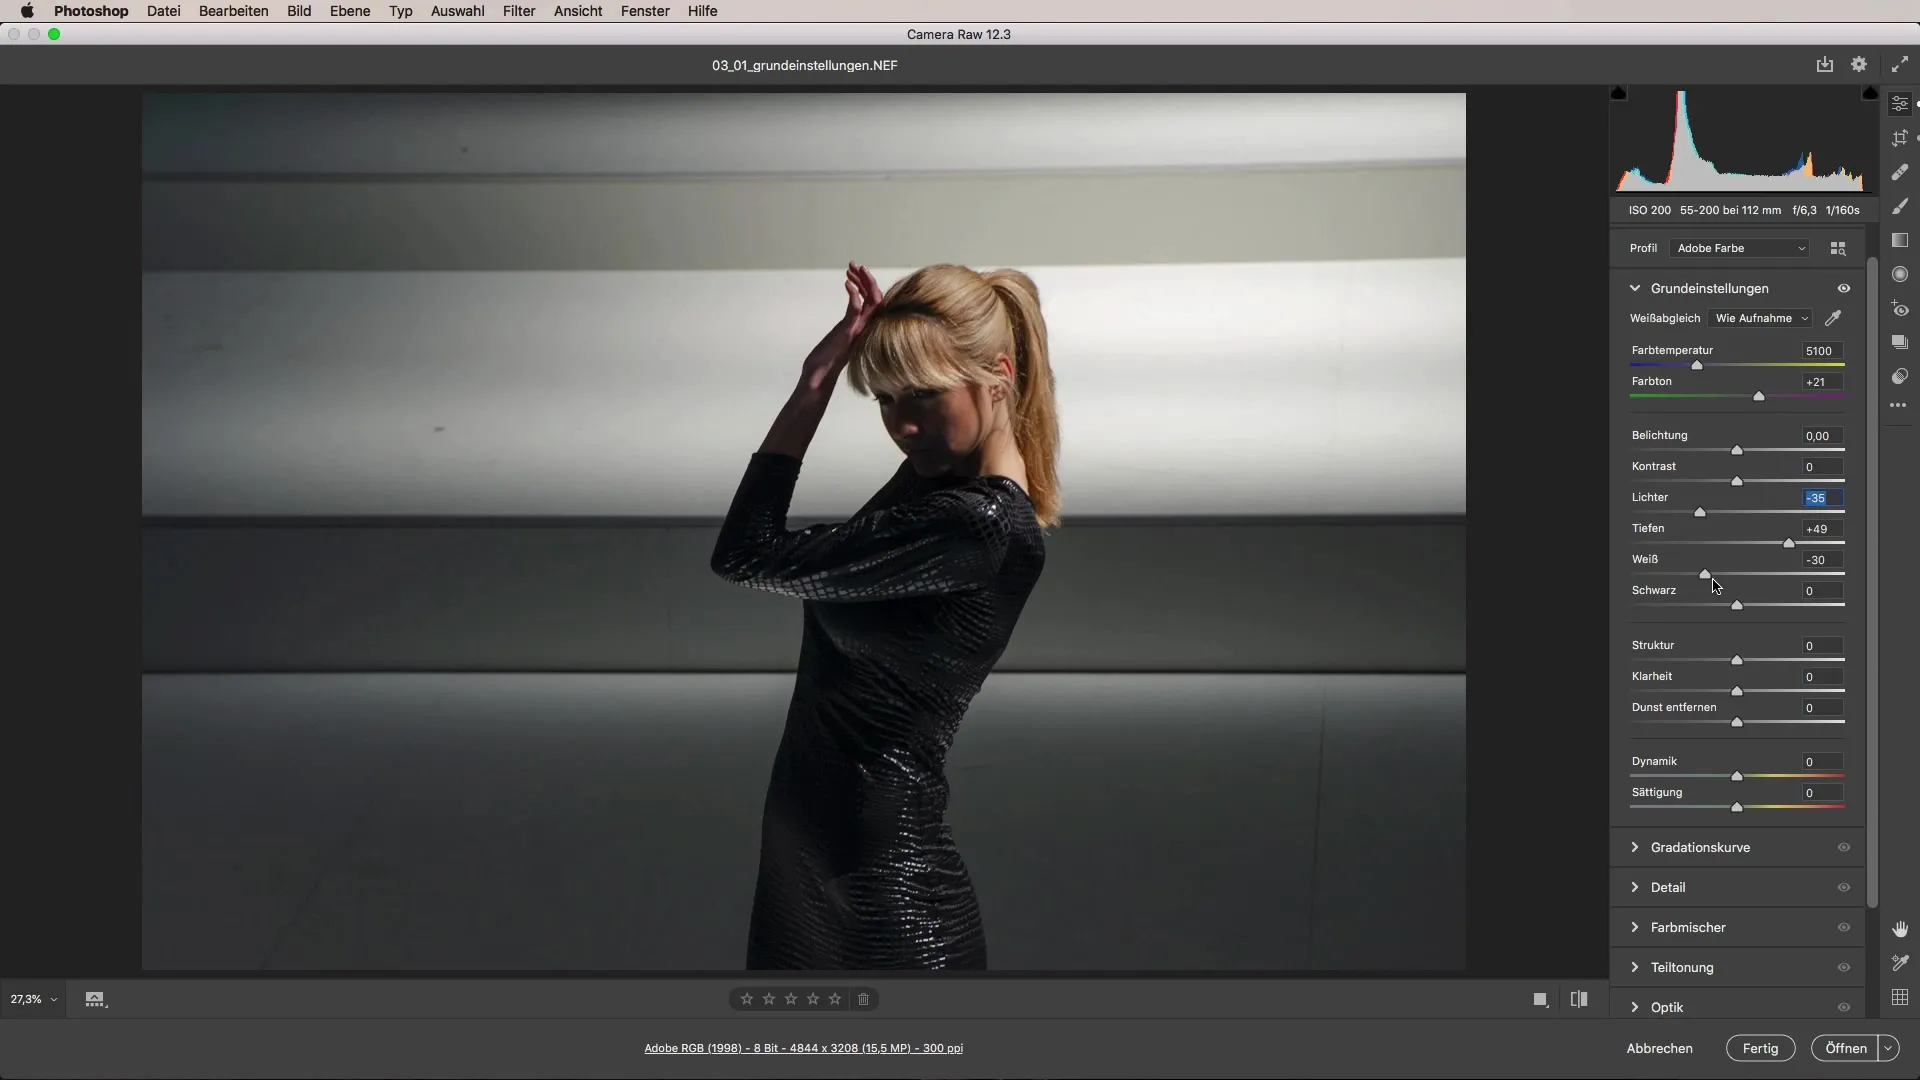Toggle Grundeinstellungen panel visibility eye
Viewport: 1920px width, 1080px height.
coord(1844,288)
